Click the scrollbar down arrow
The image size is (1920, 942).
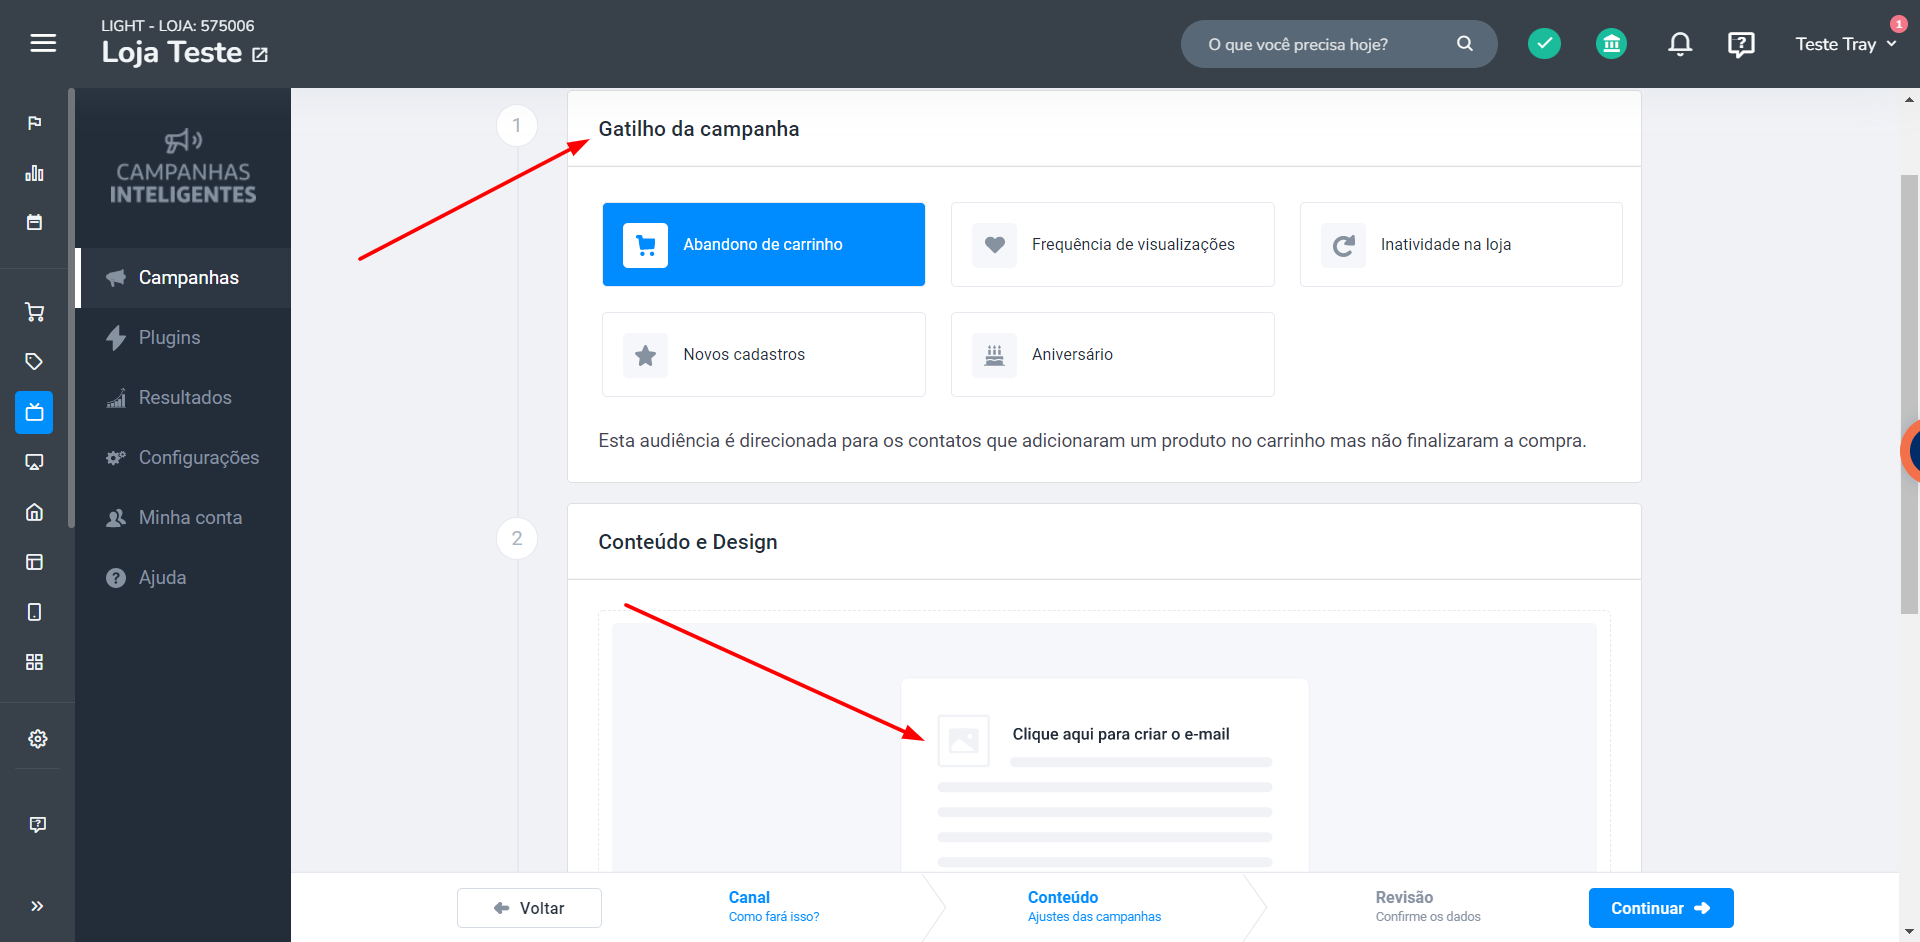pos(1909,932)
